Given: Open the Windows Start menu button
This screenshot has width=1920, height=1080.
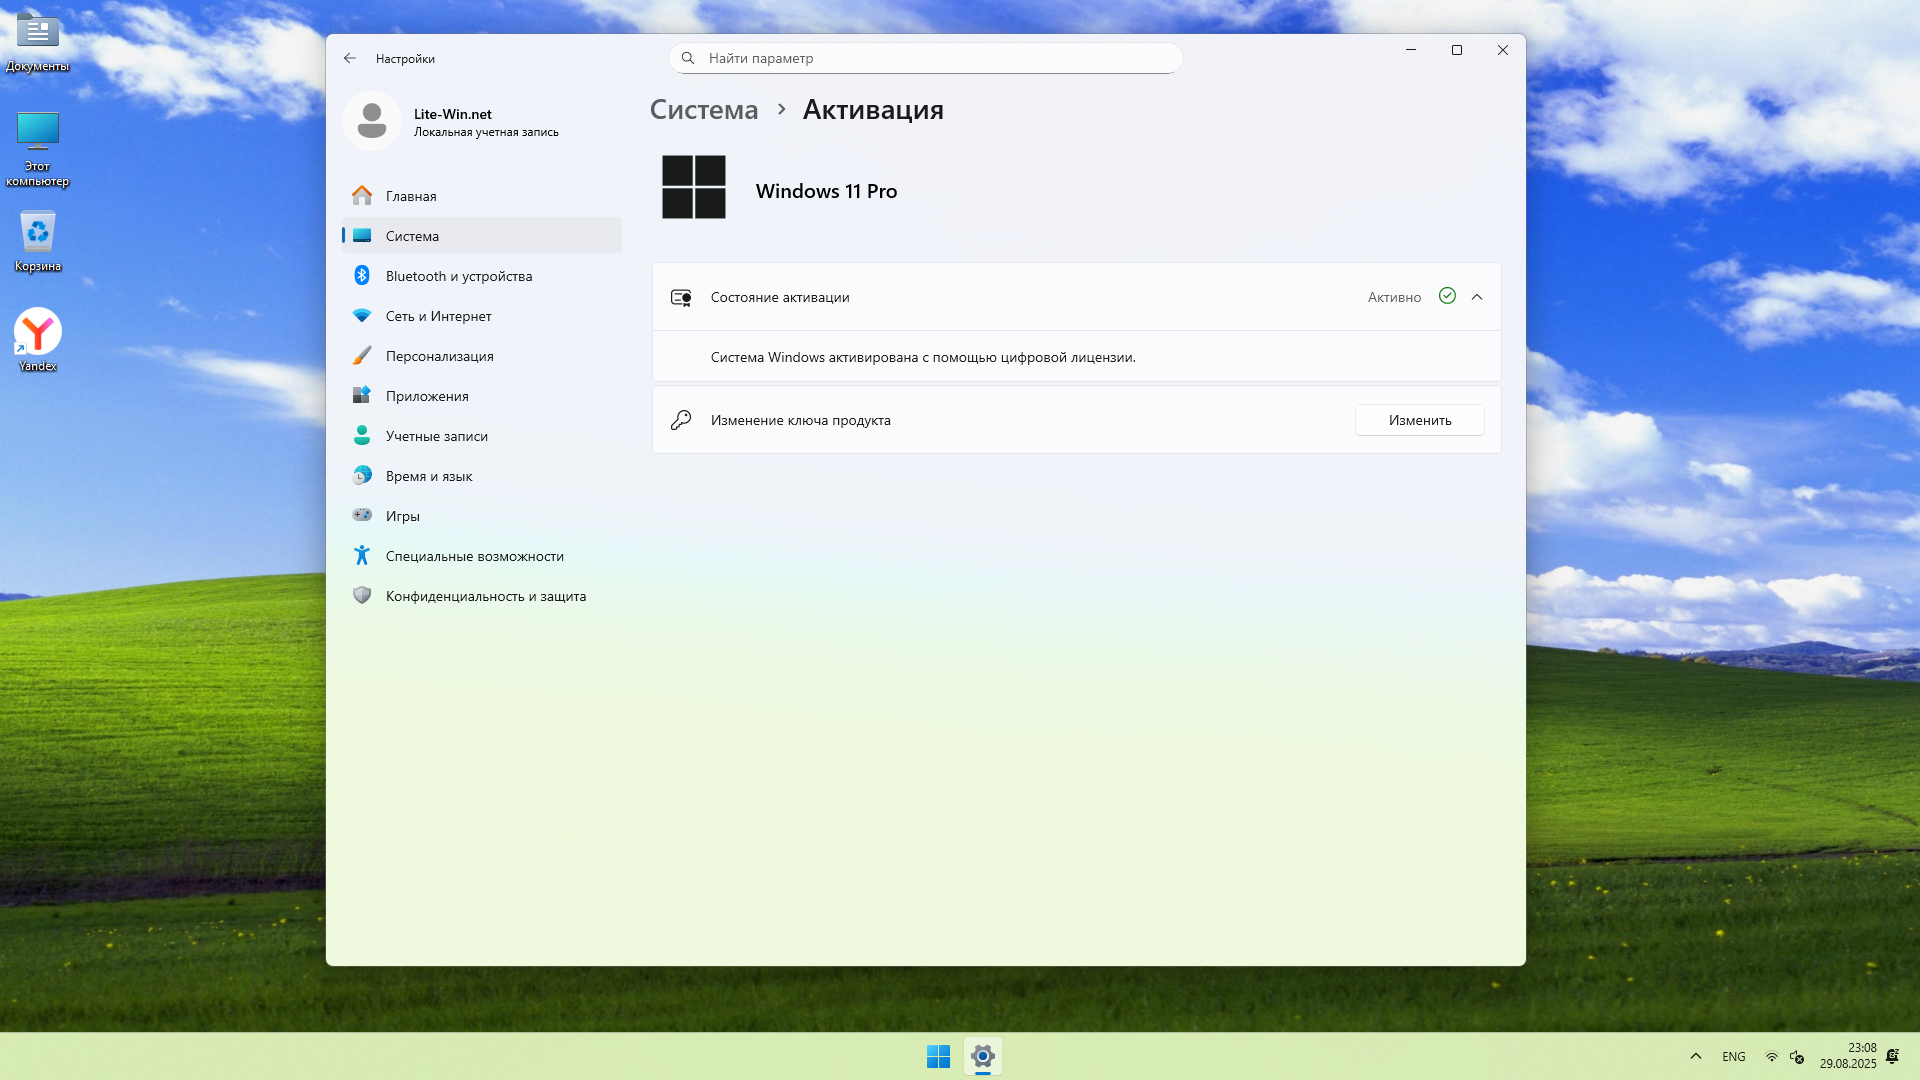Looking at the screenshot, I should coord(938,1056).
